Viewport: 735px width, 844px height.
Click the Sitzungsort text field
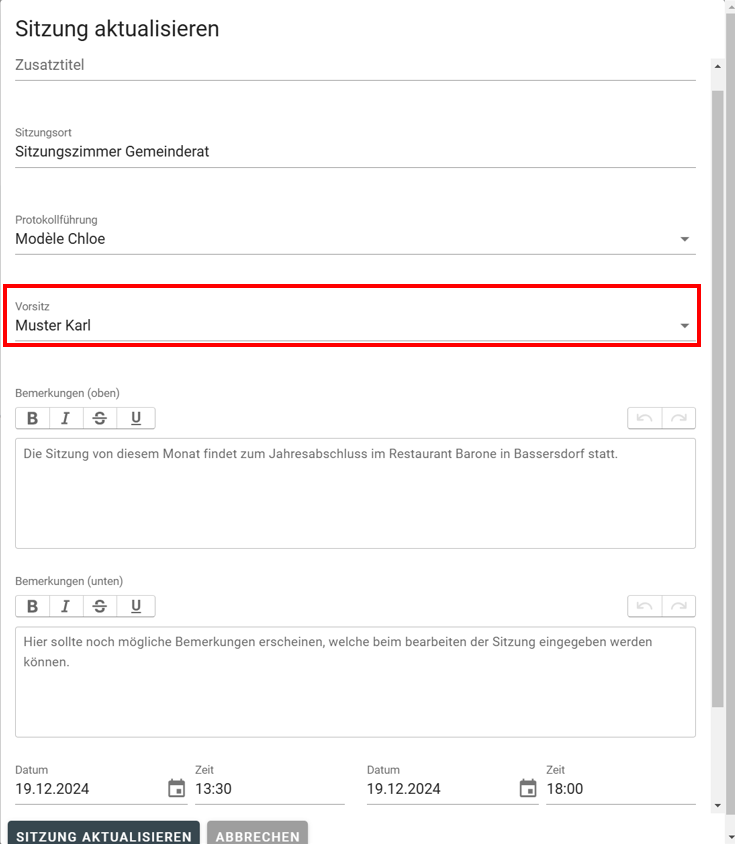pyautogui.click(x=354, y=152)
